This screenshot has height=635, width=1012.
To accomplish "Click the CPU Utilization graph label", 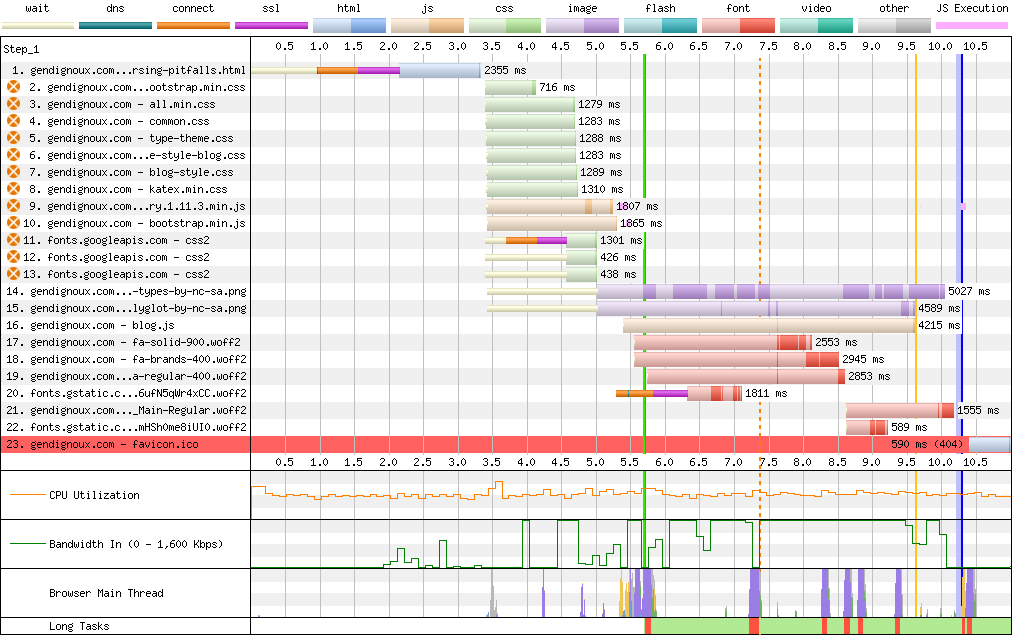I will pyautogui.click(x=94, y=495).
